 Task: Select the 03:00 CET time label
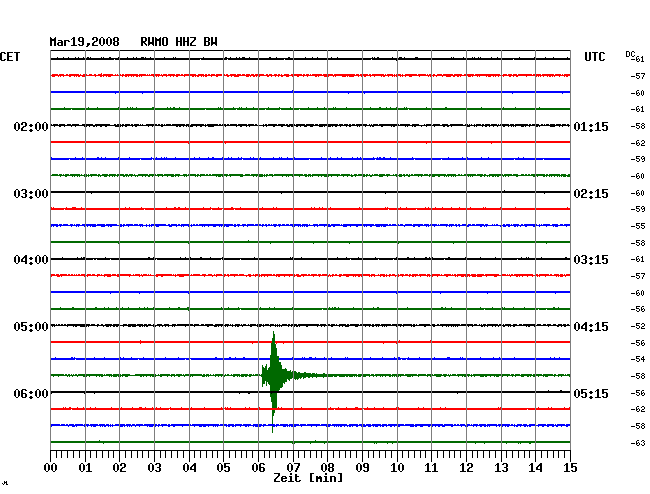pyautogui.click(x=31, y=194)
